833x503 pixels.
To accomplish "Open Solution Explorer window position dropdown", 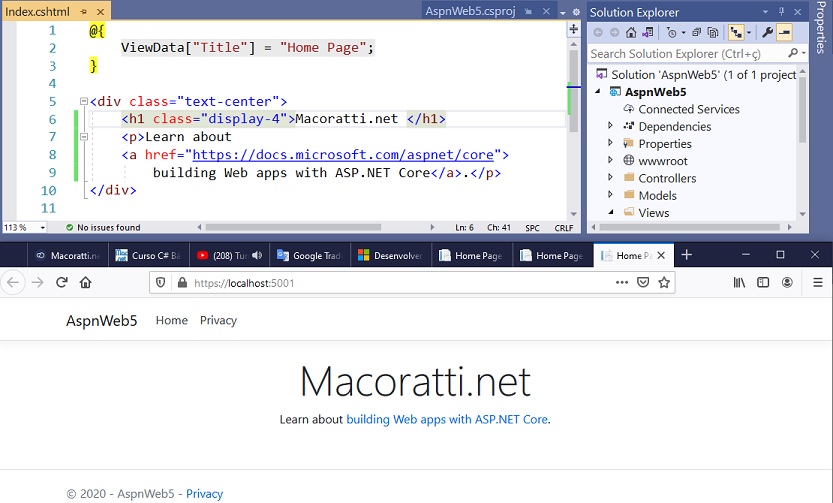I will pos(765,12).
